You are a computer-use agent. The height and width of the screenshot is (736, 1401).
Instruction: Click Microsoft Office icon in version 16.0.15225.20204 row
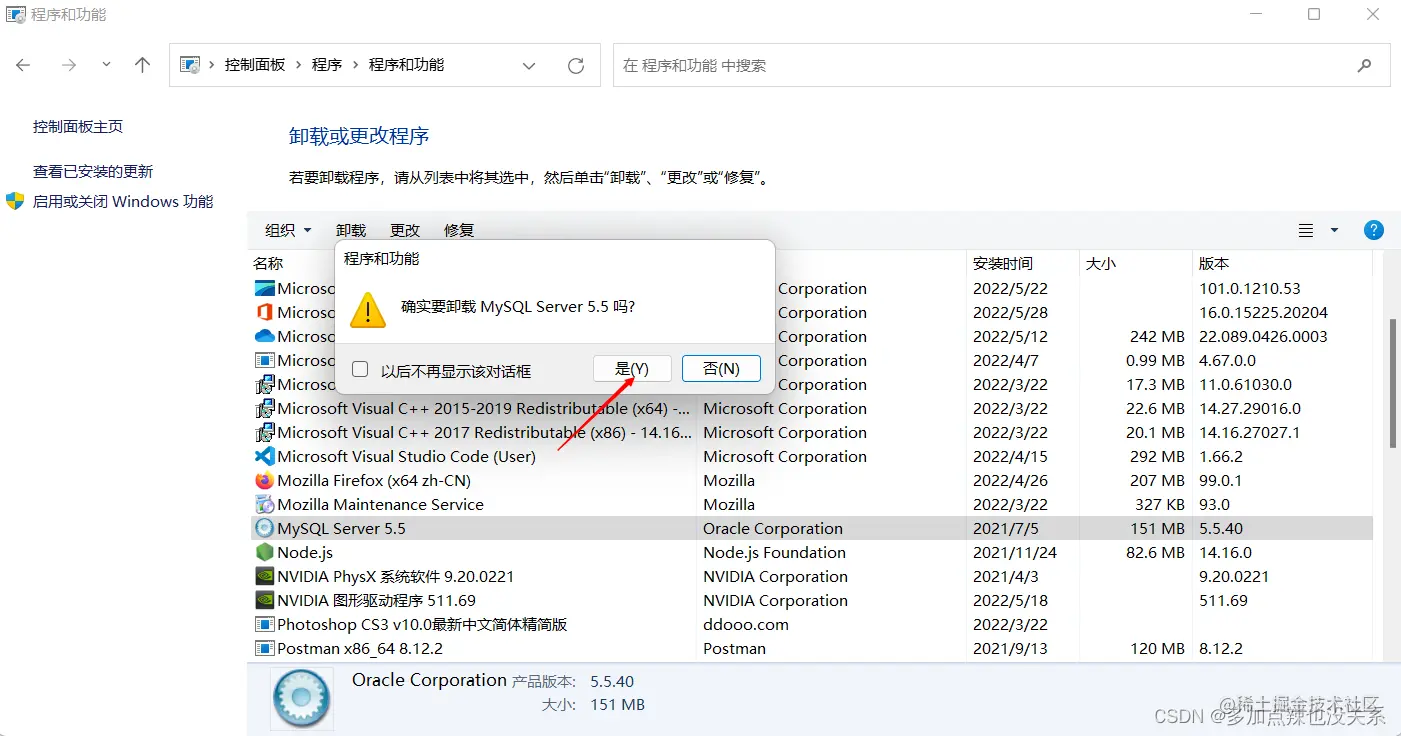(264, 312)
